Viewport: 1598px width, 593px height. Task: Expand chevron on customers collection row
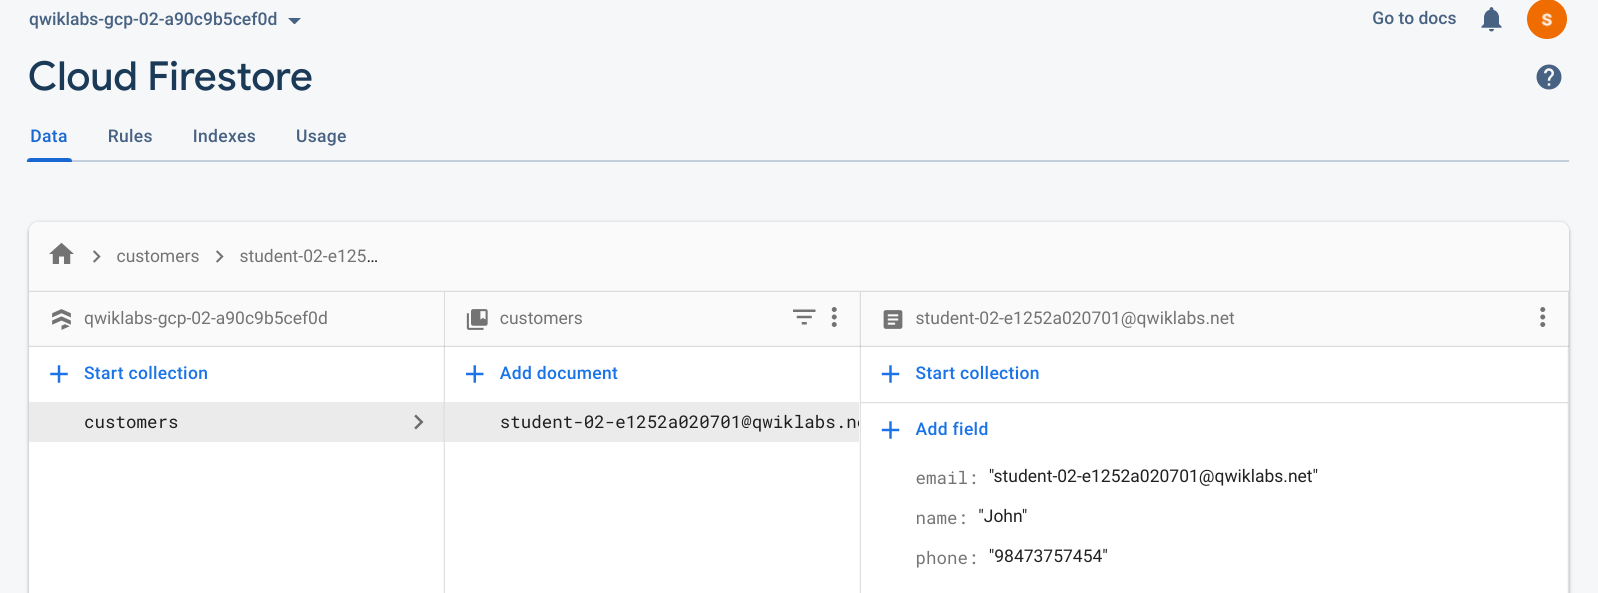[x=419, y=422]
